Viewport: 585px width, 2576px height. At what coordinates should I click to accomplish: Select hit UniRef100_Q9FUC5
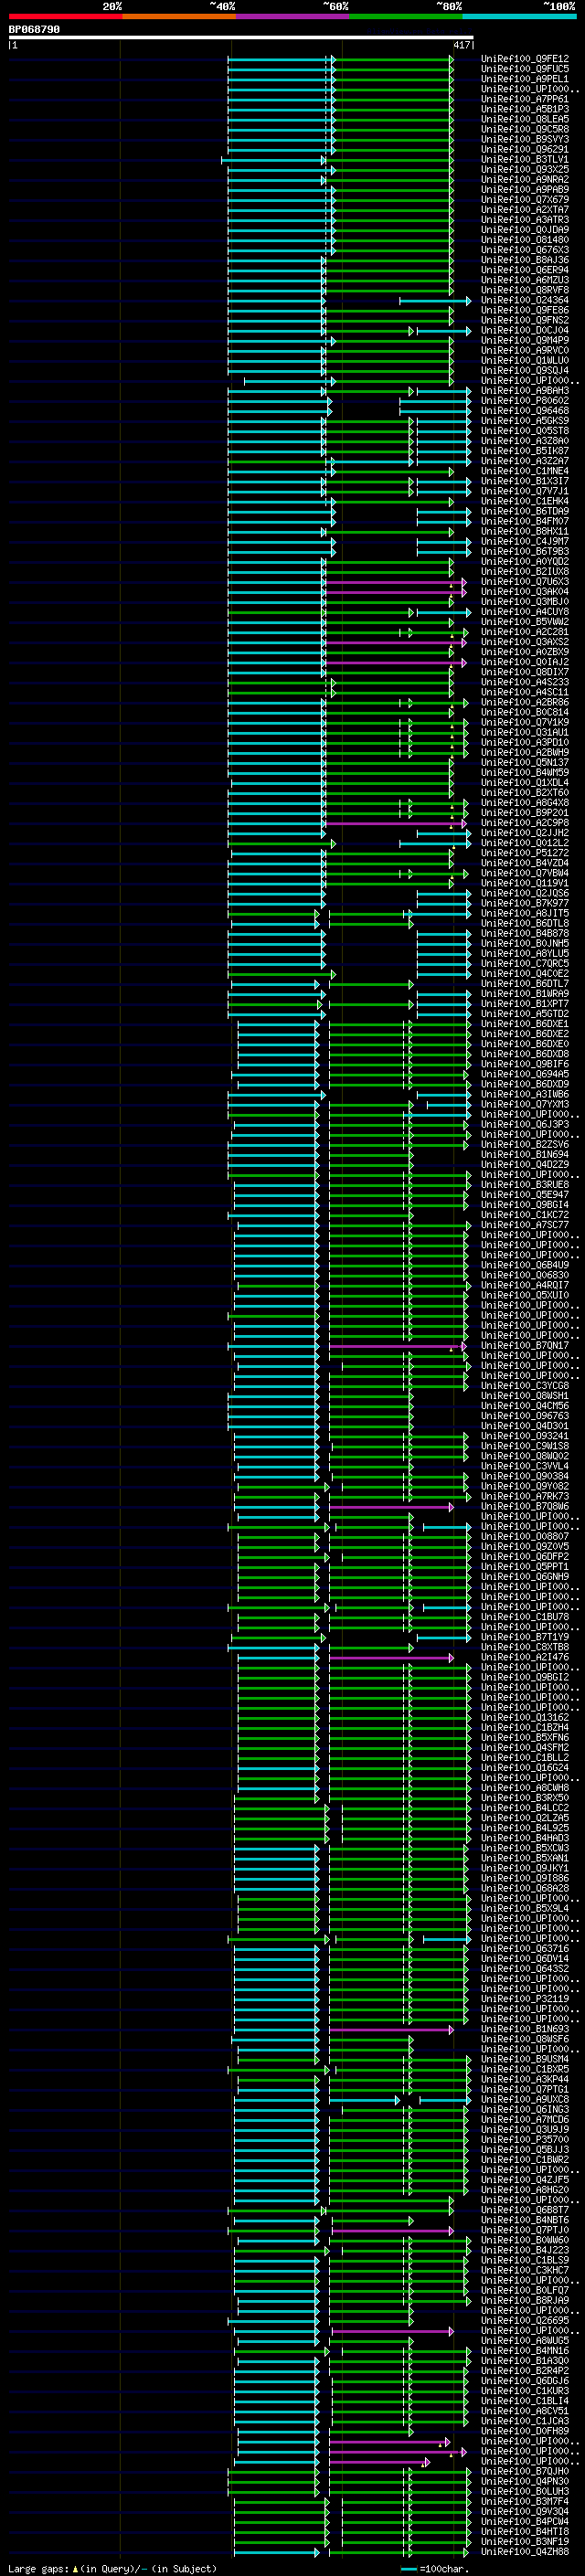click(x=525, y=69)
